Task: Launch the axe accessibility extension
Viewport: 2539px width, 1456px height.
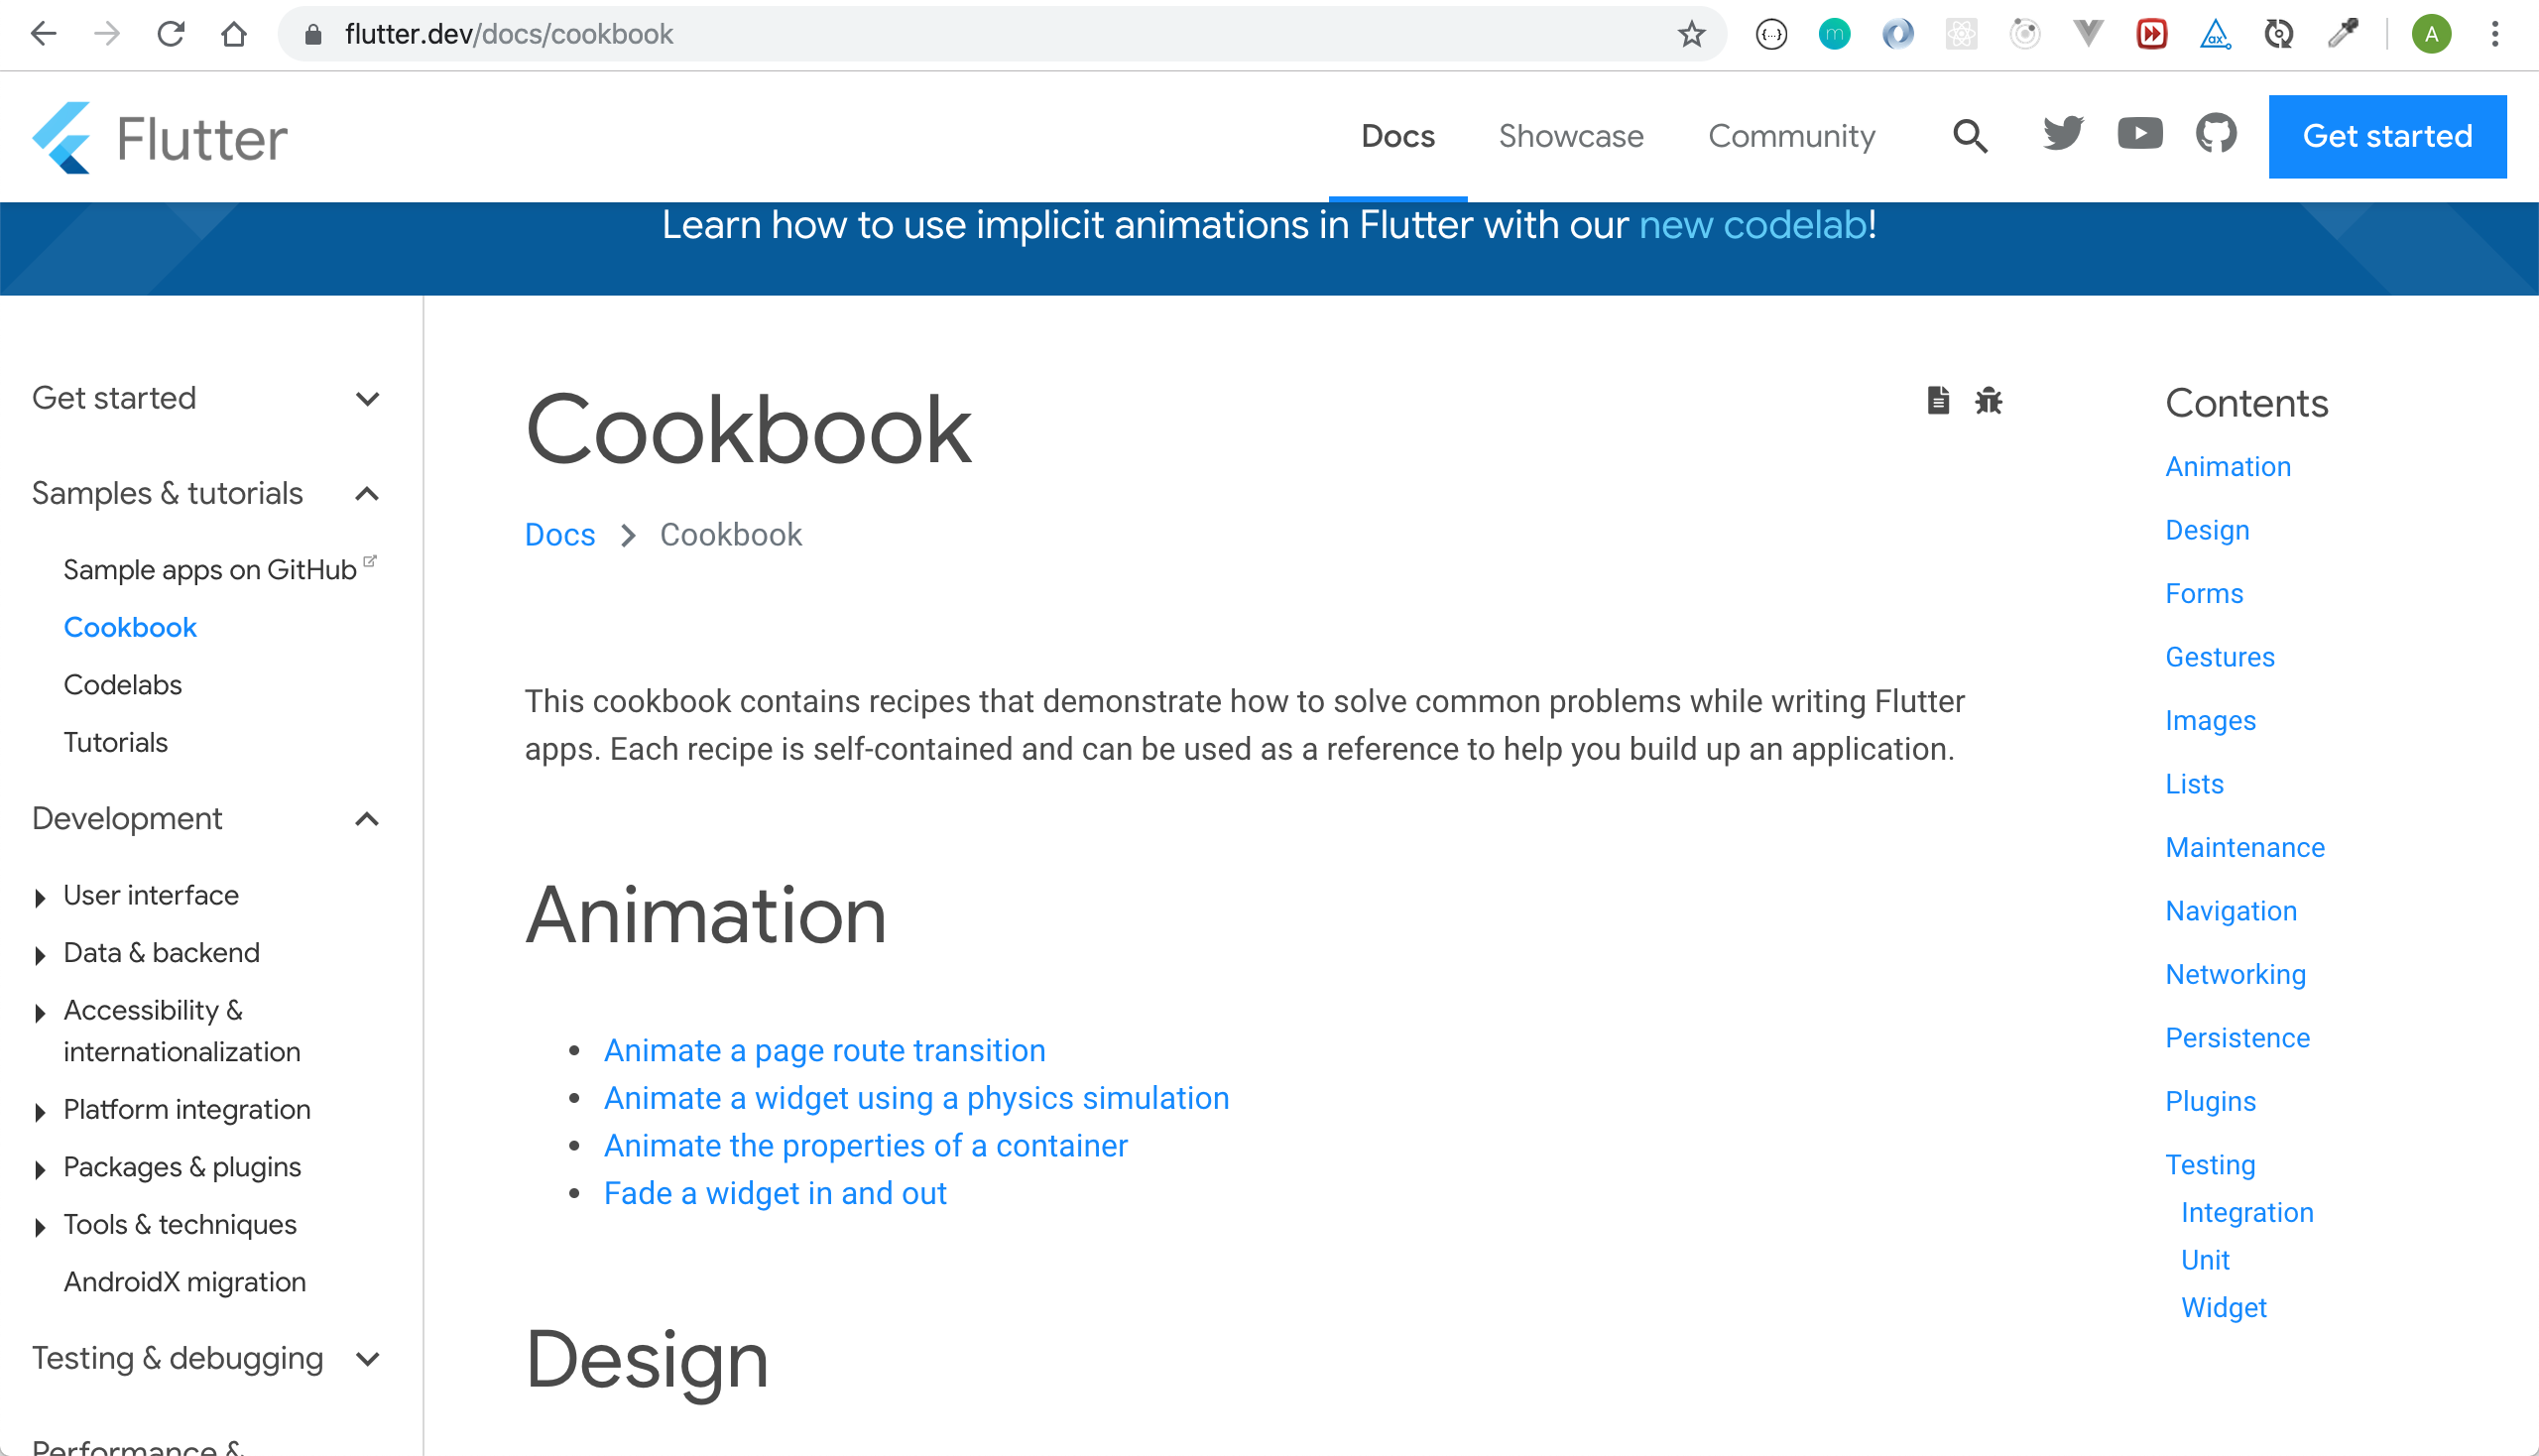Action: tap(2214, 34)
